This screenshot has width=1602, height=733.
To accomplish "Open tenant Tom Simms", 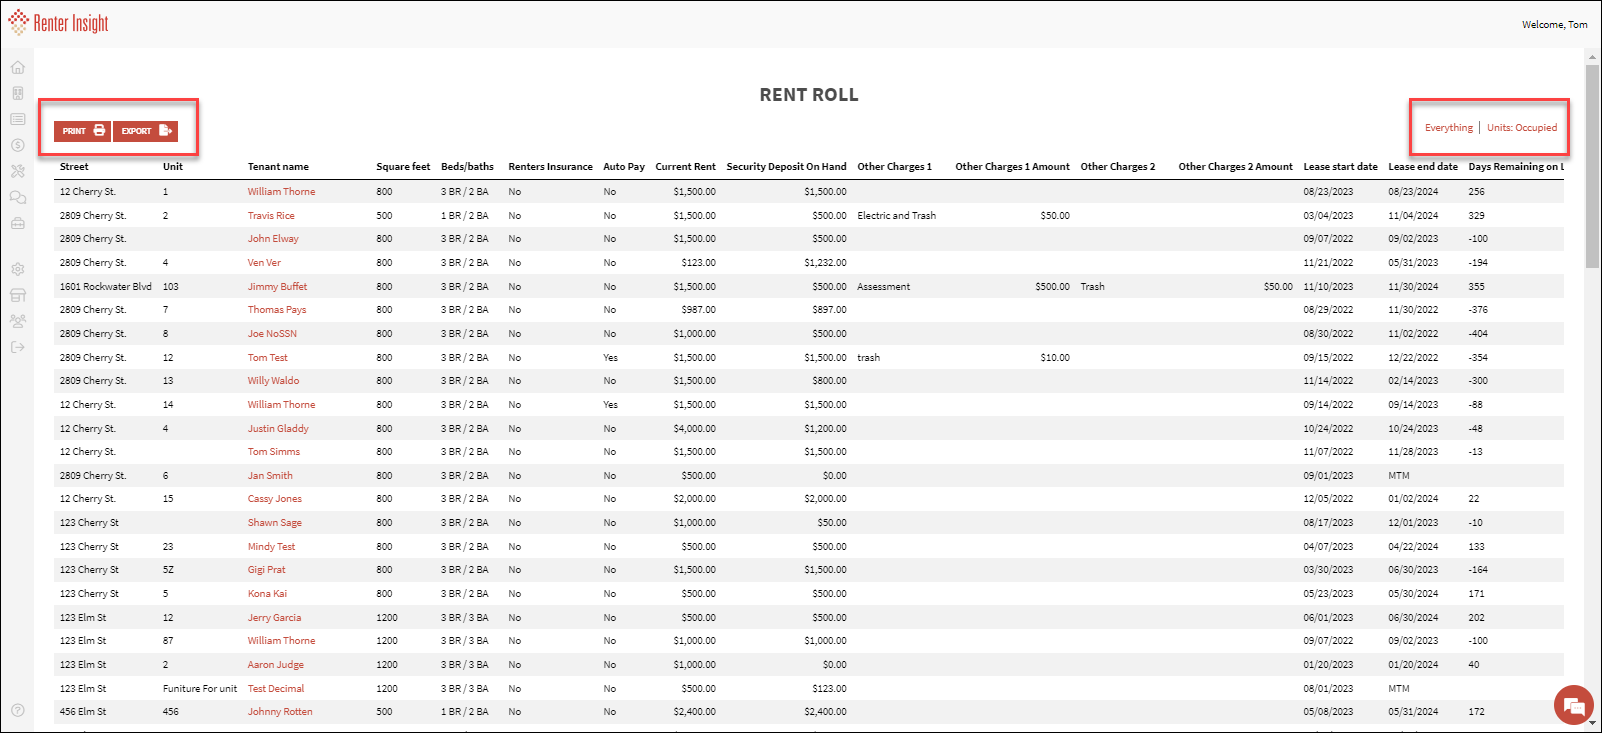I will (x=273, y=451).
